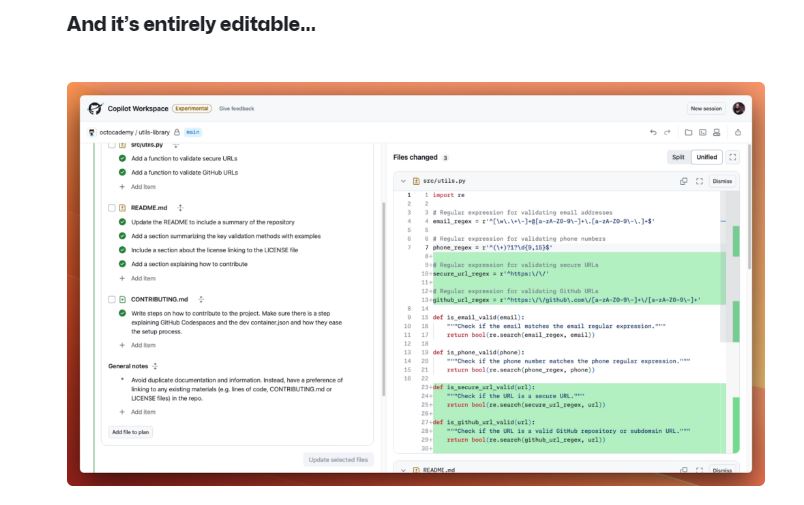Screen dimensions: 804x505
Task: Toggle the README.md file checkbox
Action: (112, 208)
